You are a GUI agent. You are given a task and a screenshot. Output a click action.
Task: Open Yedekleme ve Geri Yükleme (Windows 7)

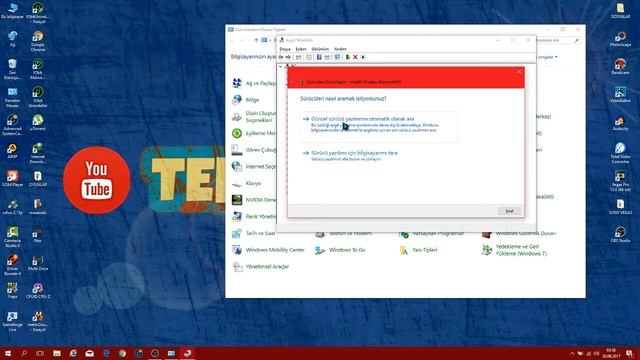[x=514, y=250]
